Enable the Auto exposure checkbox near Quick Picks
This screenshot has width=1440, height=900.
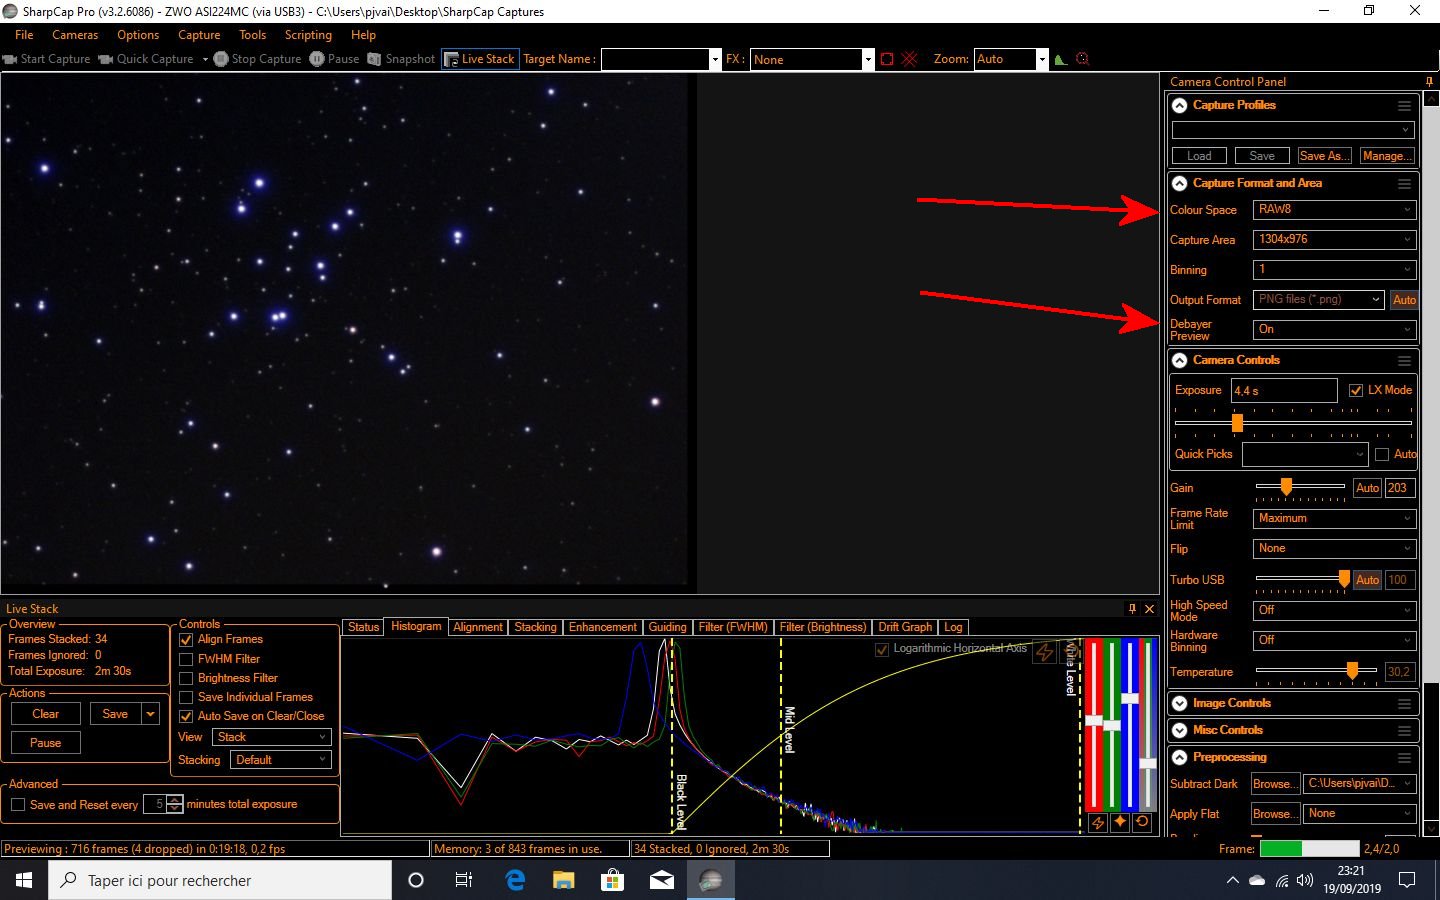[x=1382, y=454]
